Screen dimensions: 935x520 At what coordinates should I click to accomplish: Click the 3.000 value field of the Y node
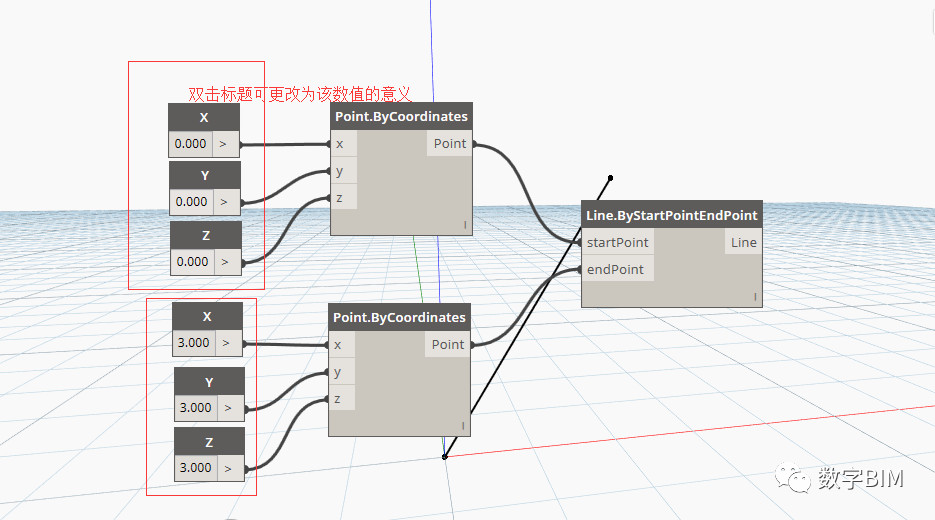196,408
